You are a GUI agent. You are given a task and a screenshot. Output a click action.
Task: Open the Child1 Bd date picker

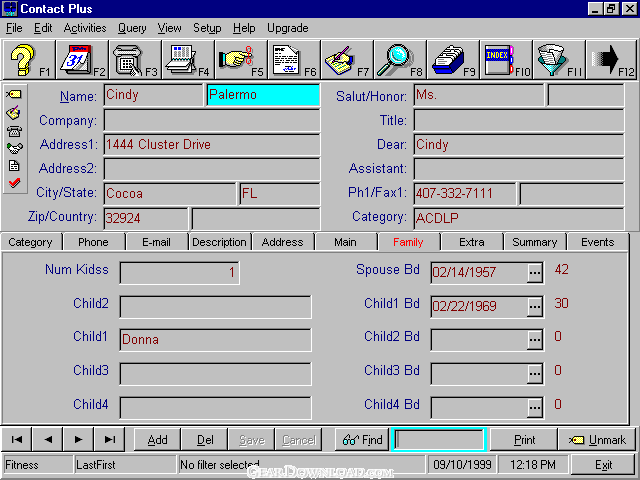pos(534,307)
